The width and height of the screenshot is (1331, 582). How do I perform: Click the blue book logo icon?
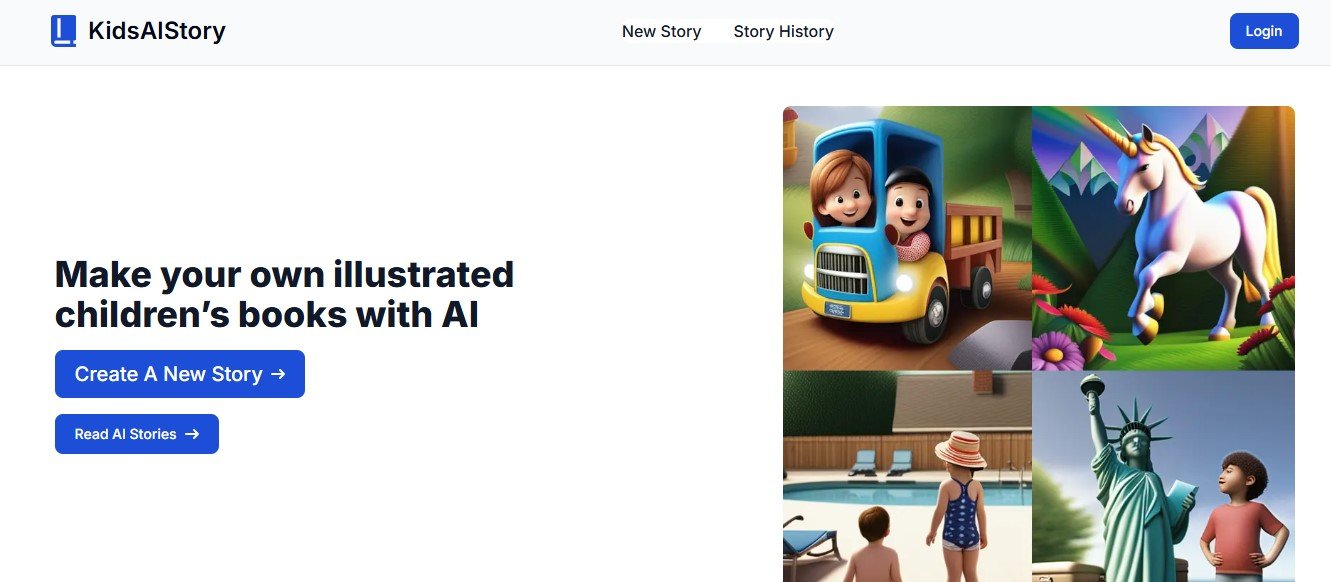click(x=63, y=31)
